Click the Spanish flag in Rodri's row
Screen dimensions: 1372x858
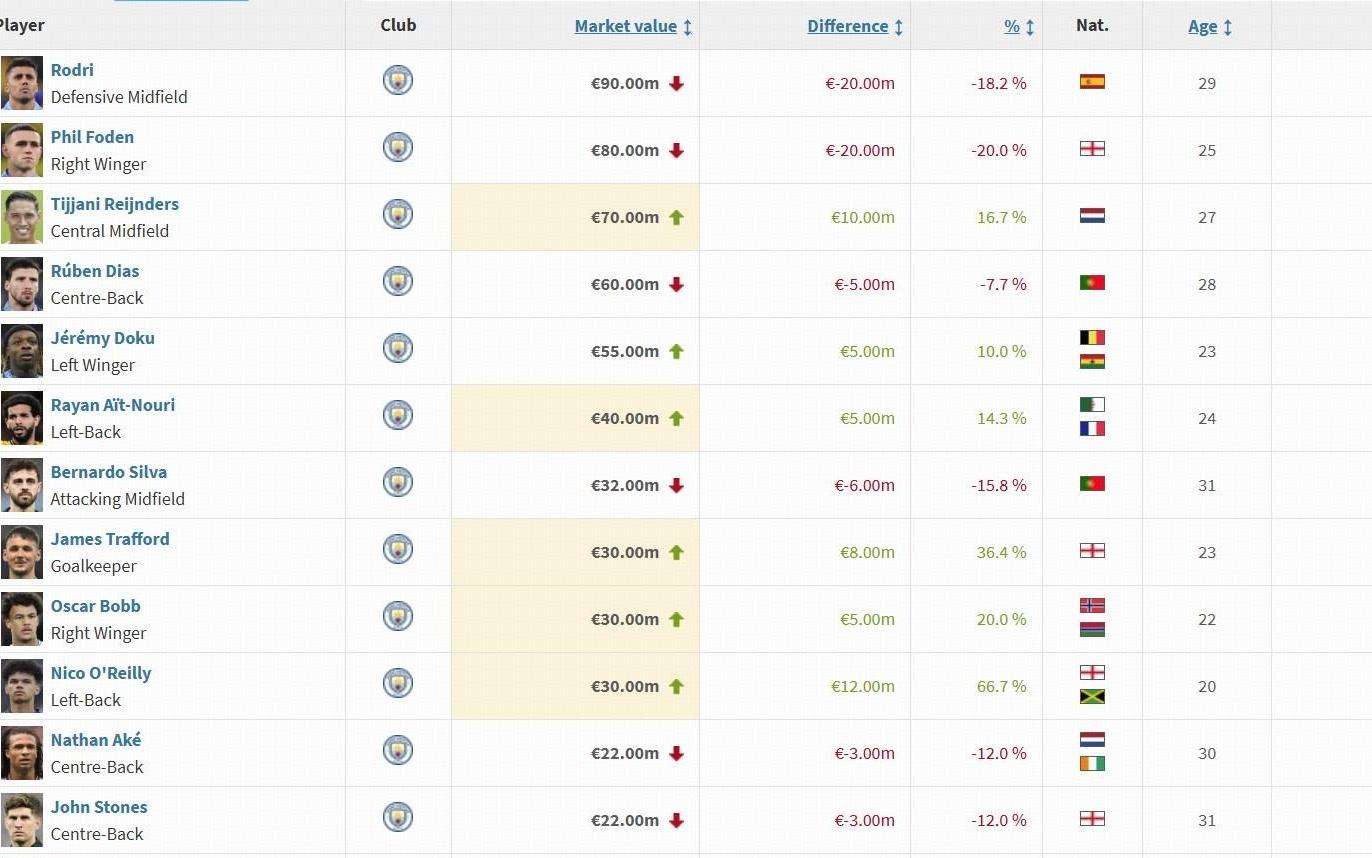(x=1092, y=82)
